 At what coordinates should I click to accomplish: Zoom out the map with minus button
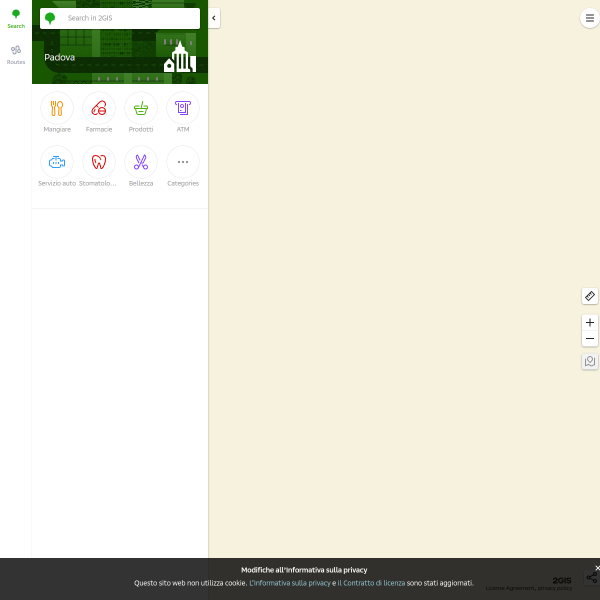[x=590, y=339]
